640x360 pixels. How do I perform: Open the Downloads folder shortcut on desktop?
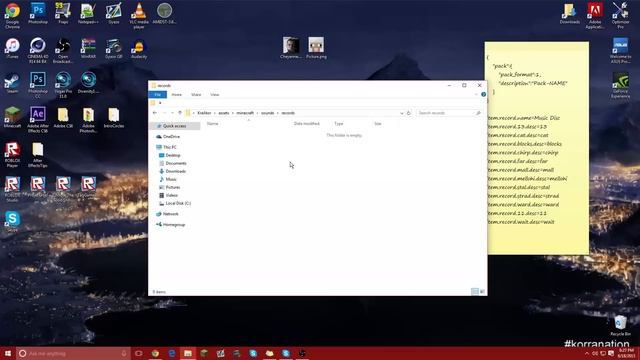pyautogui.click(x=570, y=13)
